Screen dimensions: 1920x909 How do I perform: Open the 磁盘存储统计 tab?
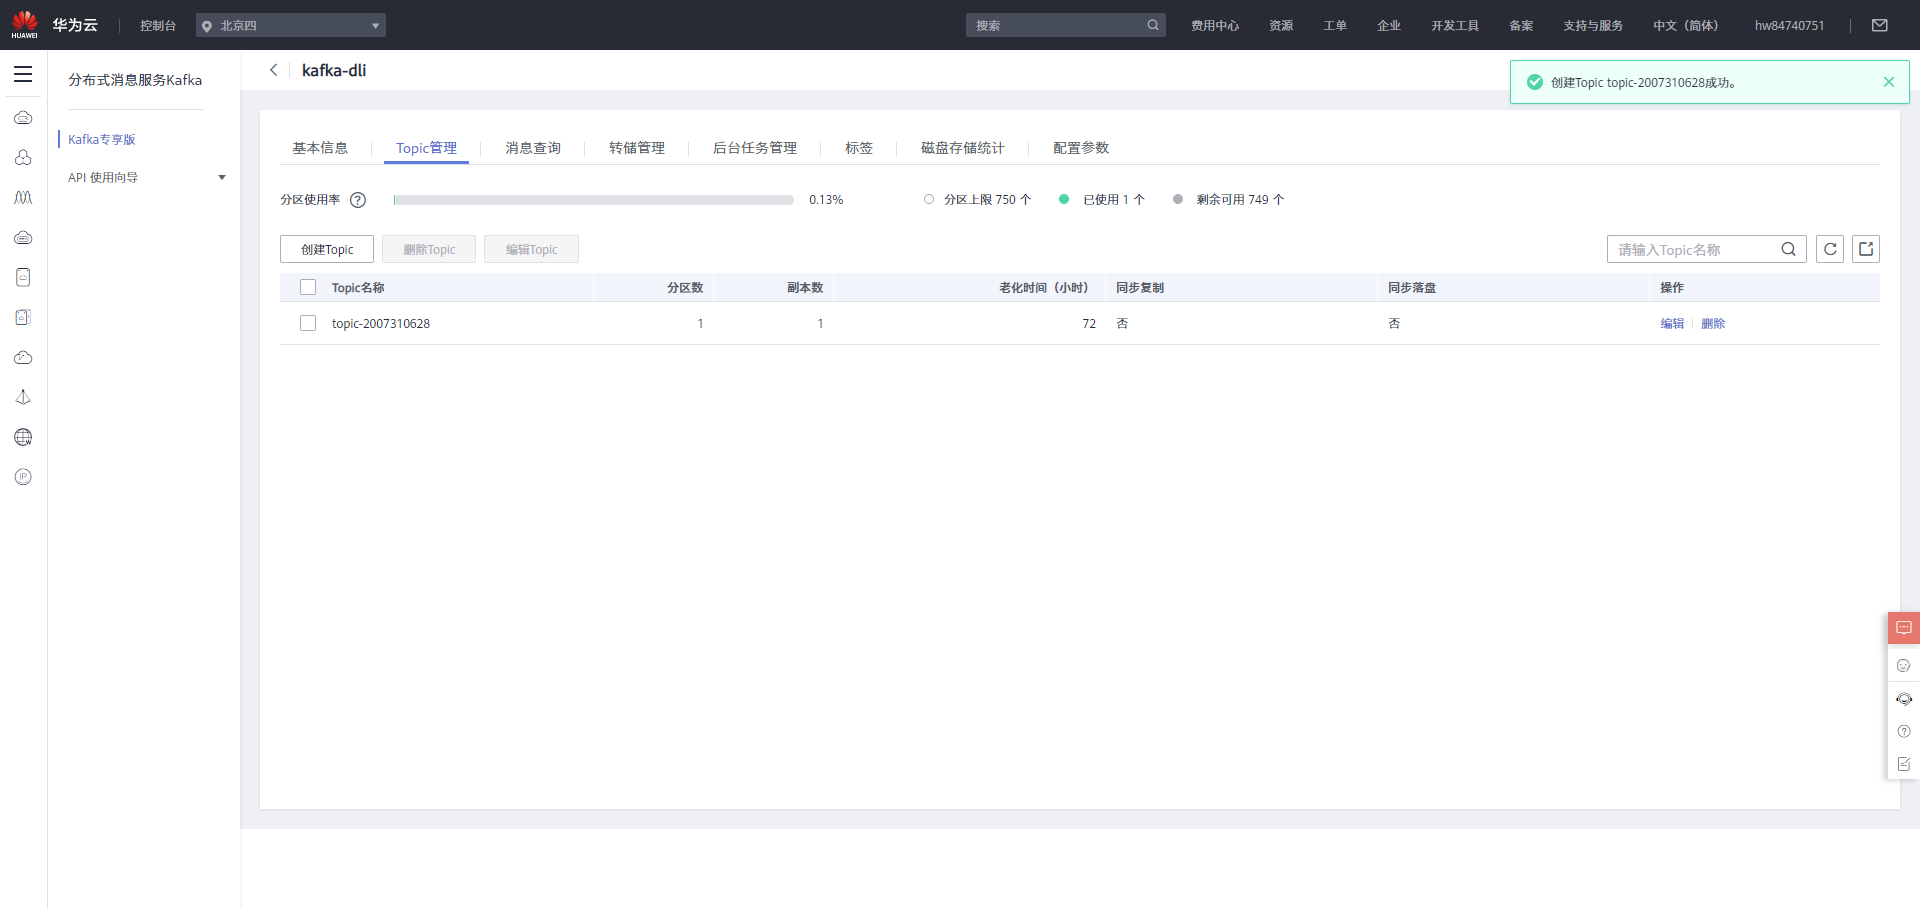(963, 148)
